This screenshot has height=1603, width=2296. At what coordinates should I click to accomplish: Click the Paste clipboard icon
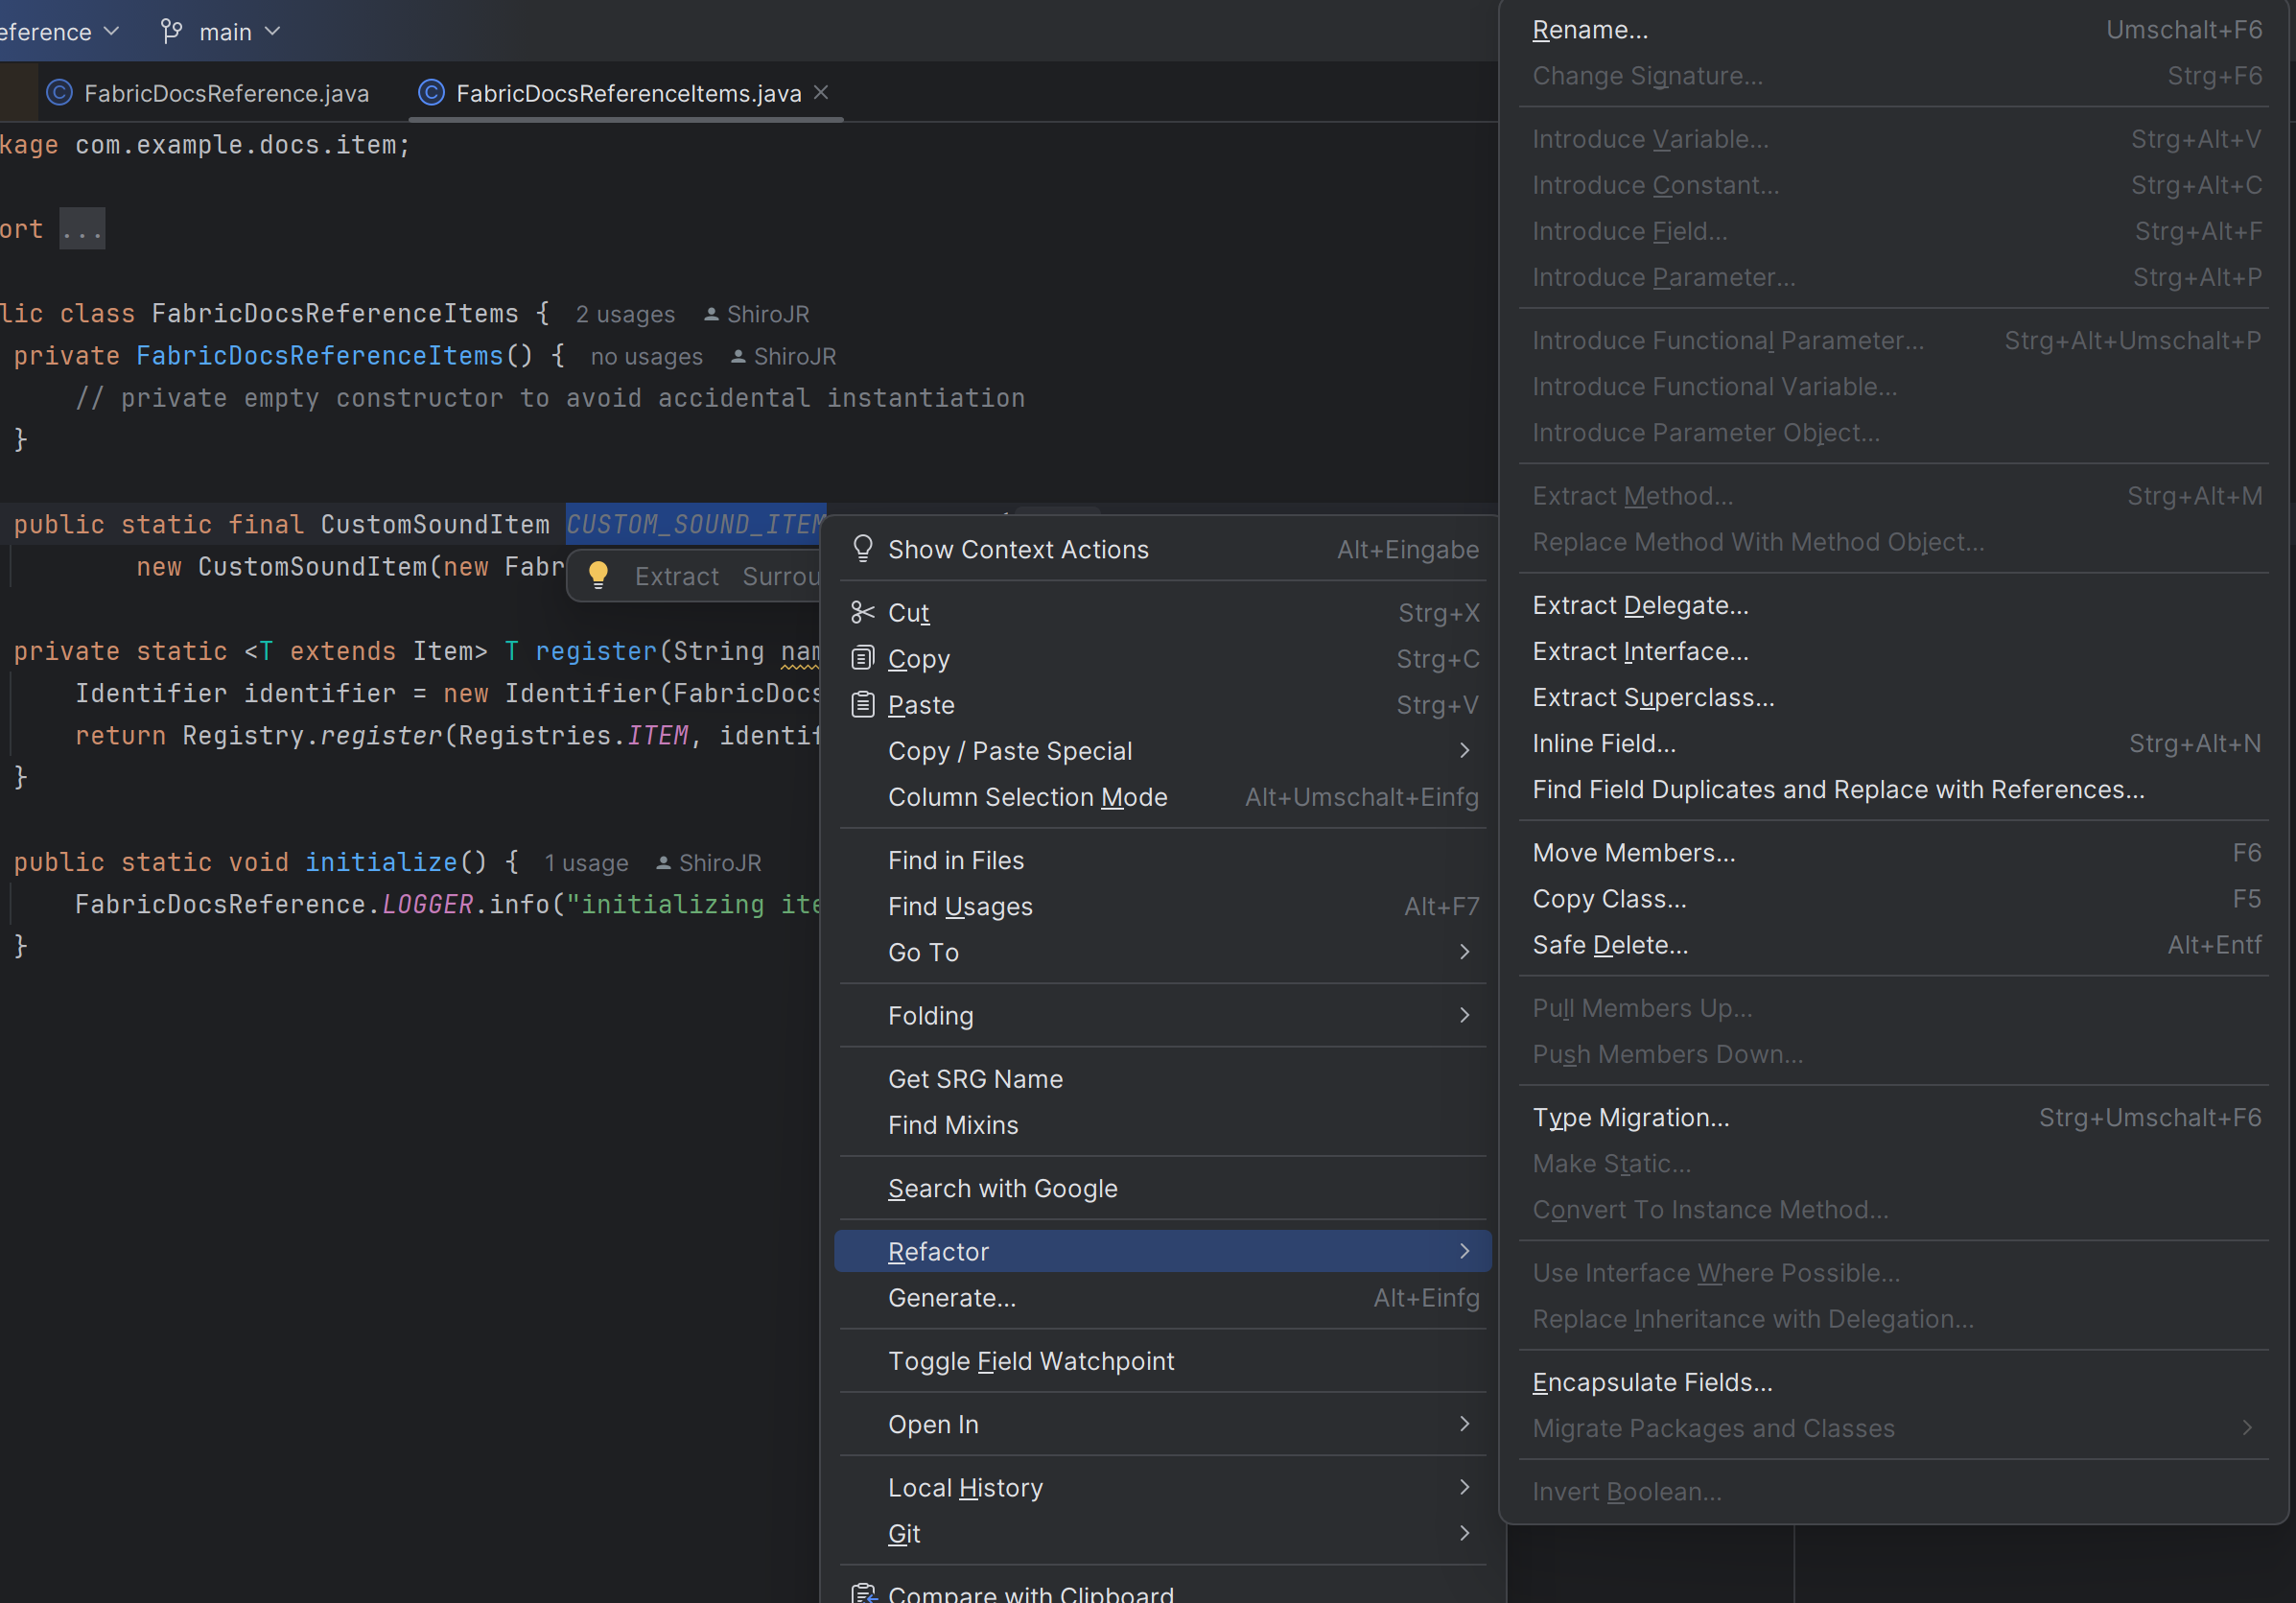click(862, 704)
